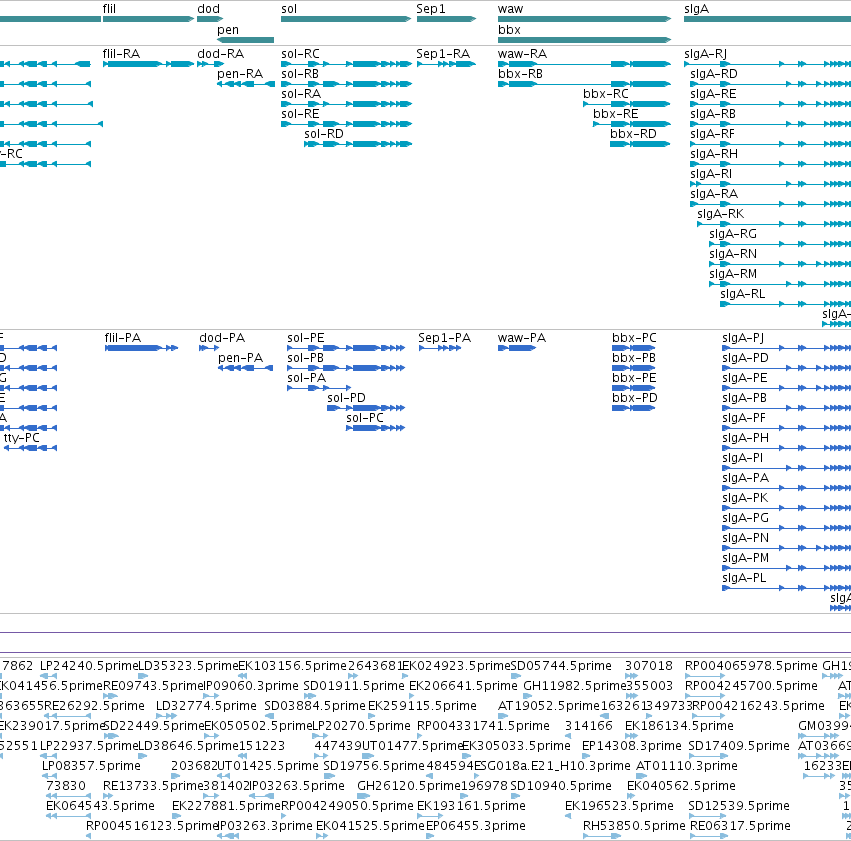This screenshot has height=841, width=851.
Task: Select transcript waw-RA
Action: click(x=585, y=64)
